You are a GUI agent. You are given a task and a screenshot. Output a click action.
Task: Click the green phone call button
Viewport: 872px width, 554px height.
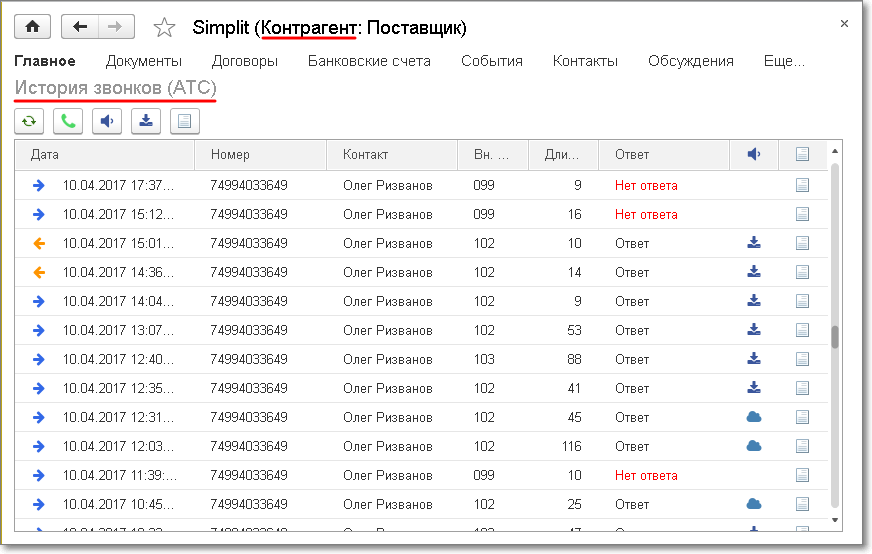[68, 121]
